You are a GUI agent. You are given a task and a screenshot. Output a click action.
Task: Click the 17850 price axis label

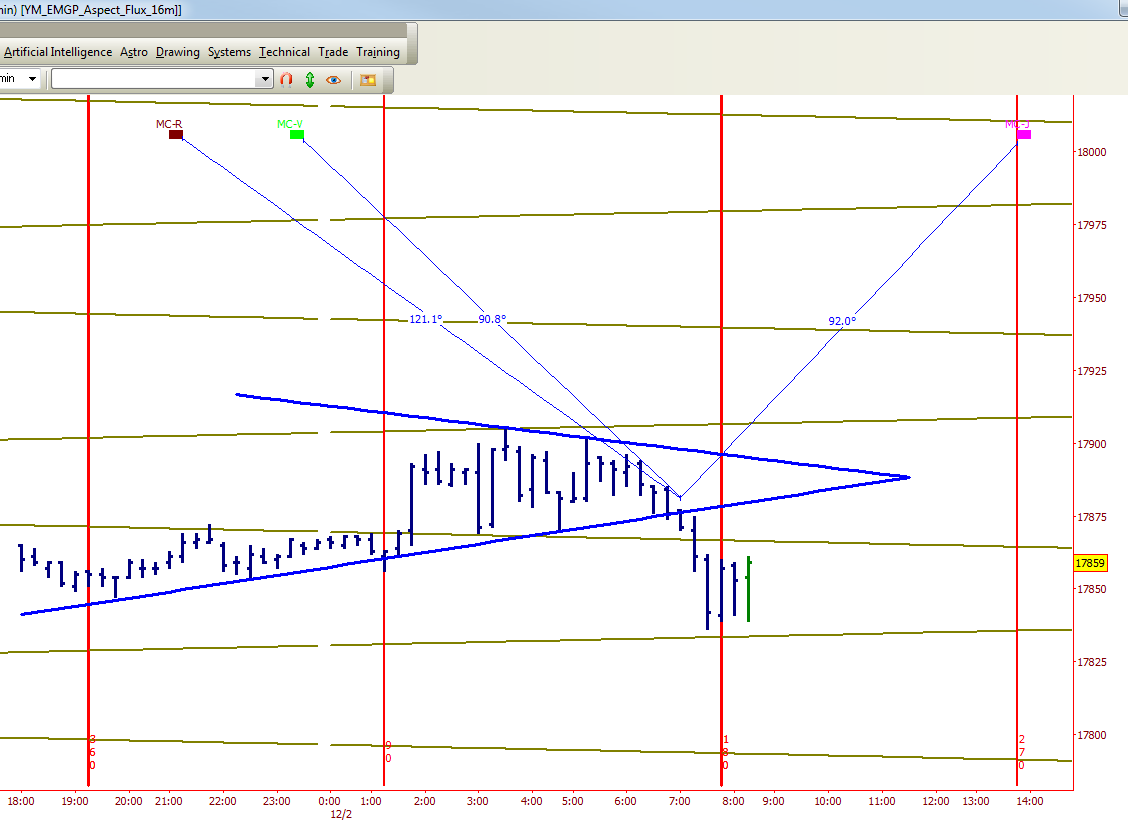(x=1091, y=589)
